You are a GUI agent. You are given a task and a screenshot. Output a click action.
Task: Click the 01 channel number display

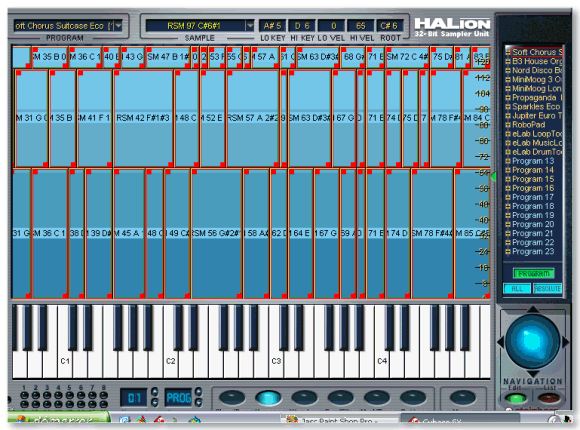(134, 398)
